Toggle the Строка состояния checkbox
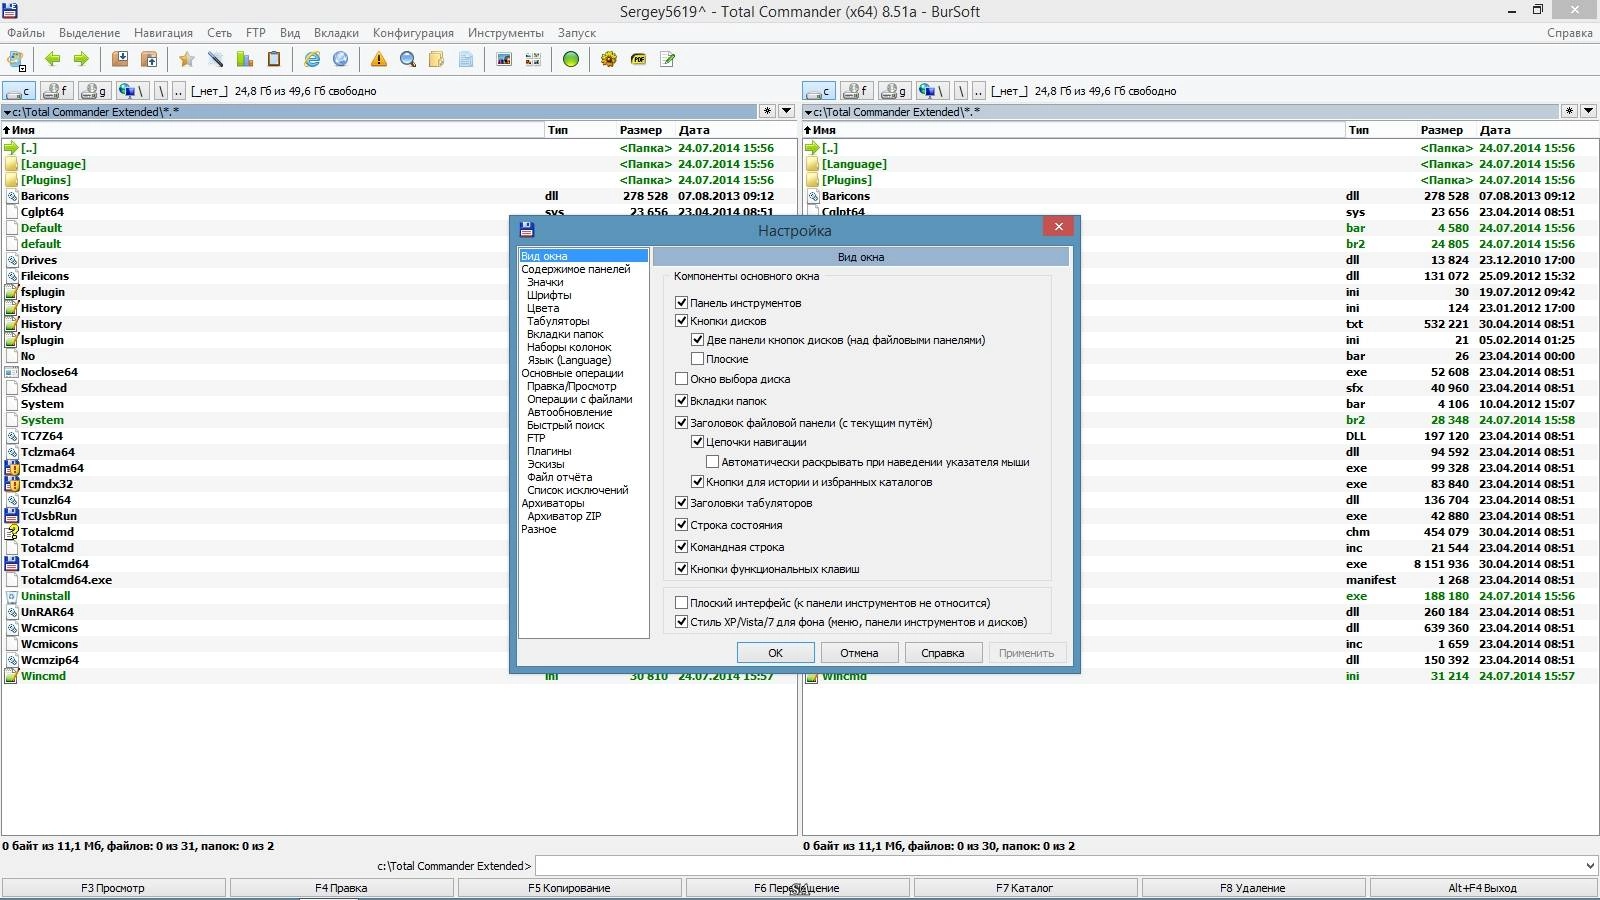The width and height of the screenshot is (1600, 900). click(681, 525)
